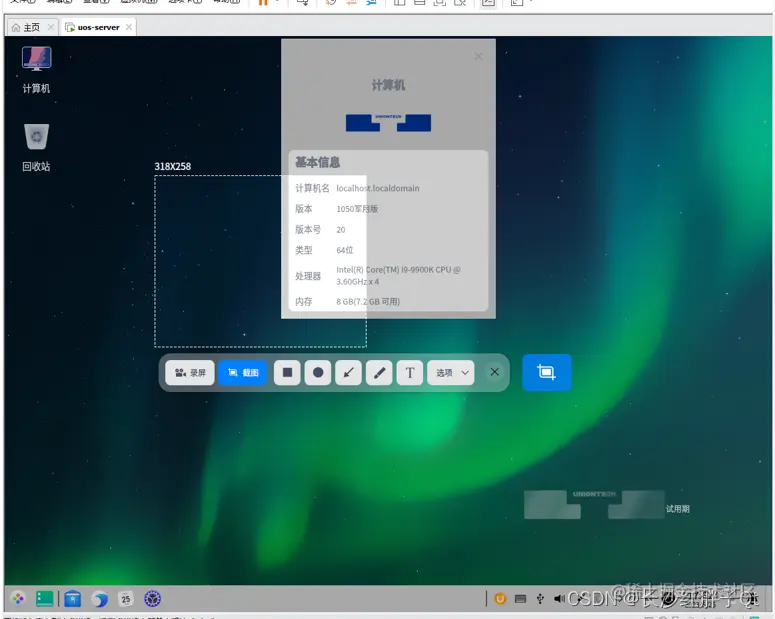Image resolution: width=775 pixels, height=619 pixels.
Task: Select the arrow drawing tool
Action: coord(348,372)
